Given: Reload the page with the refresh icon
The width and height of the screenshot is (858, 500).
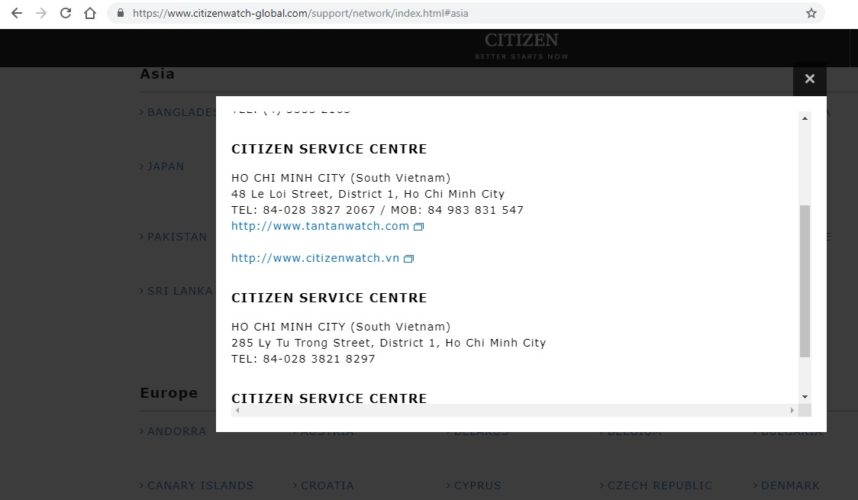Looking at the screenshot, I should click(66, 14).
